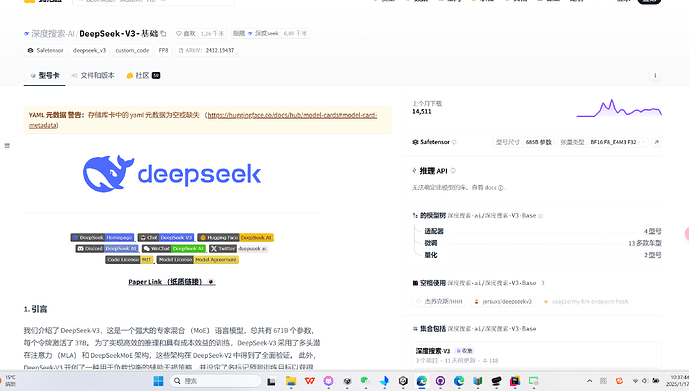
Task: Select the custom_code tag
Action: [x=132, y=51]
